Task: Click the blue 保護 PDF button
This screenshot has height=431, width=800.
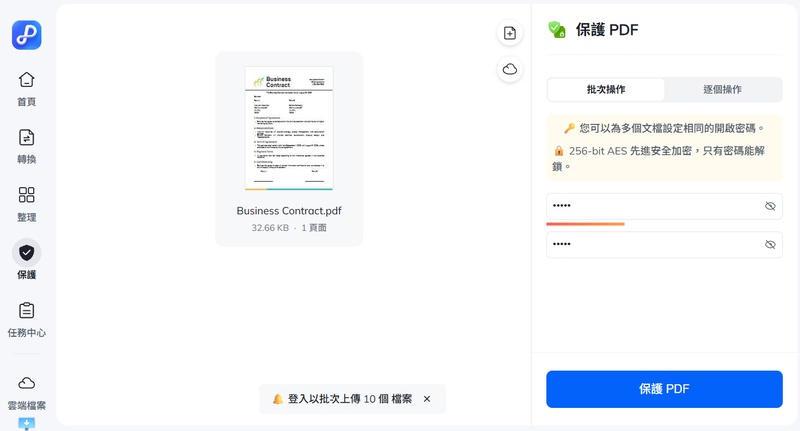Action: 664,389
